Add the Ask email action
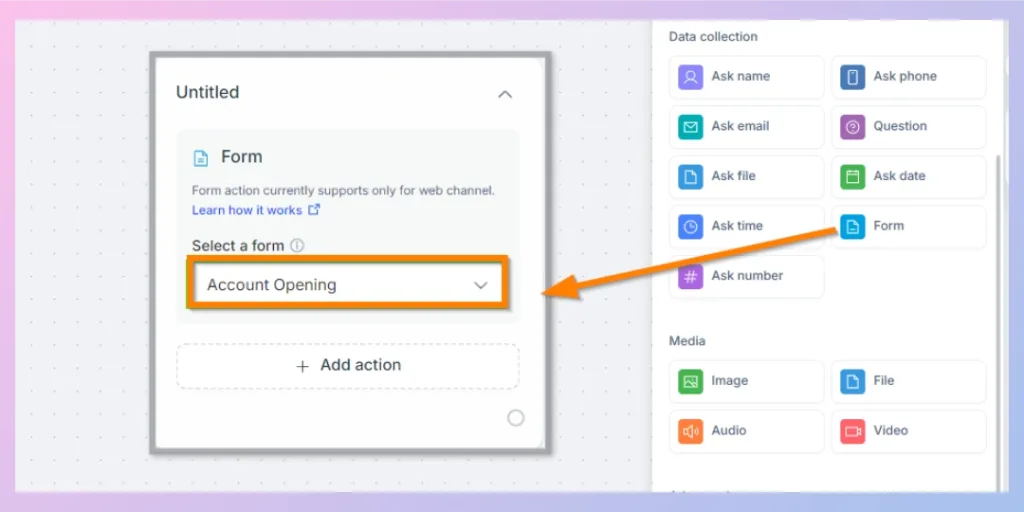 746,127
